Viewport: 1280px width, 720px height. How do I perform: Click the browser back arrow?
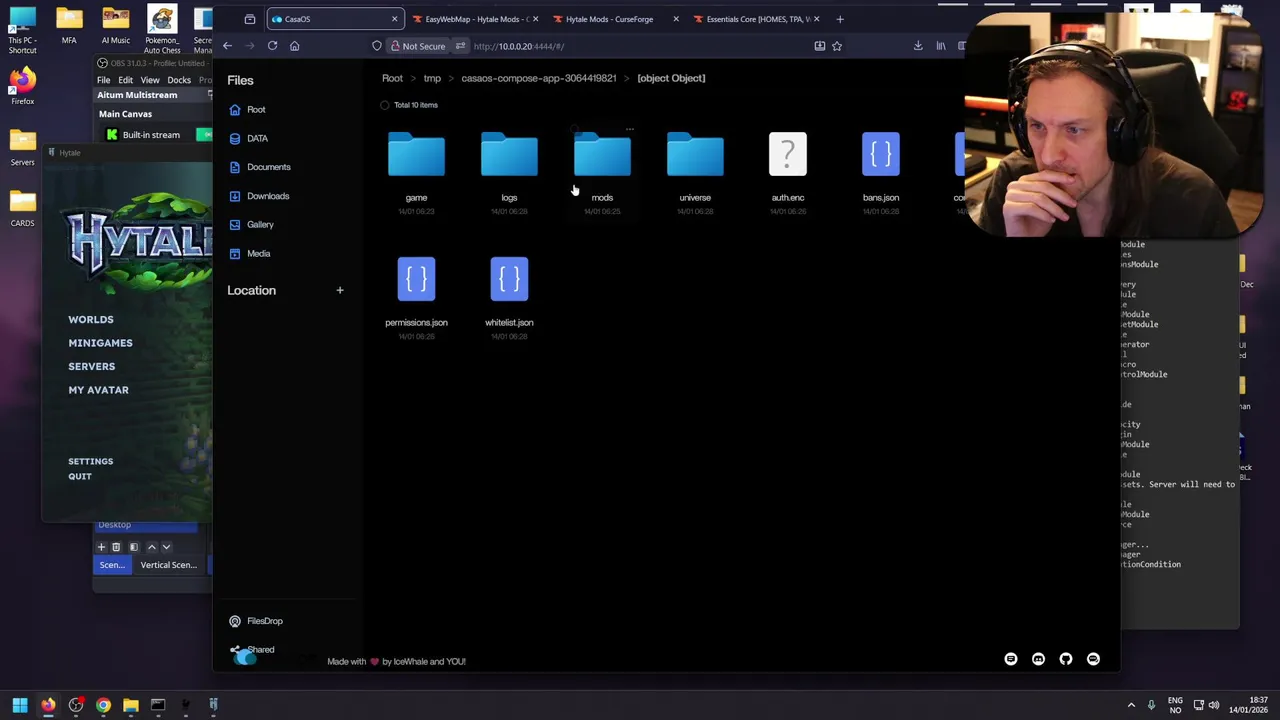point(228,46)
